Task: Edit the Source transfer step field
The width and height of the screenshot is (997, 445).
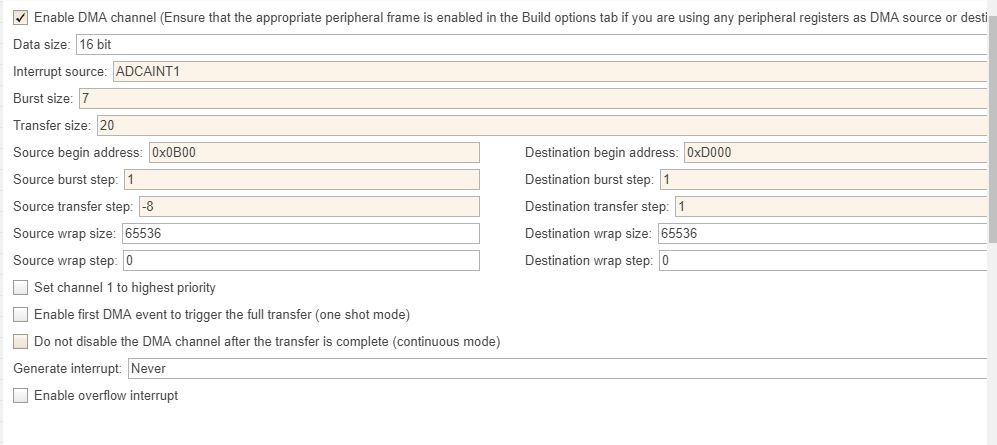Action: [x=307, y=207]
